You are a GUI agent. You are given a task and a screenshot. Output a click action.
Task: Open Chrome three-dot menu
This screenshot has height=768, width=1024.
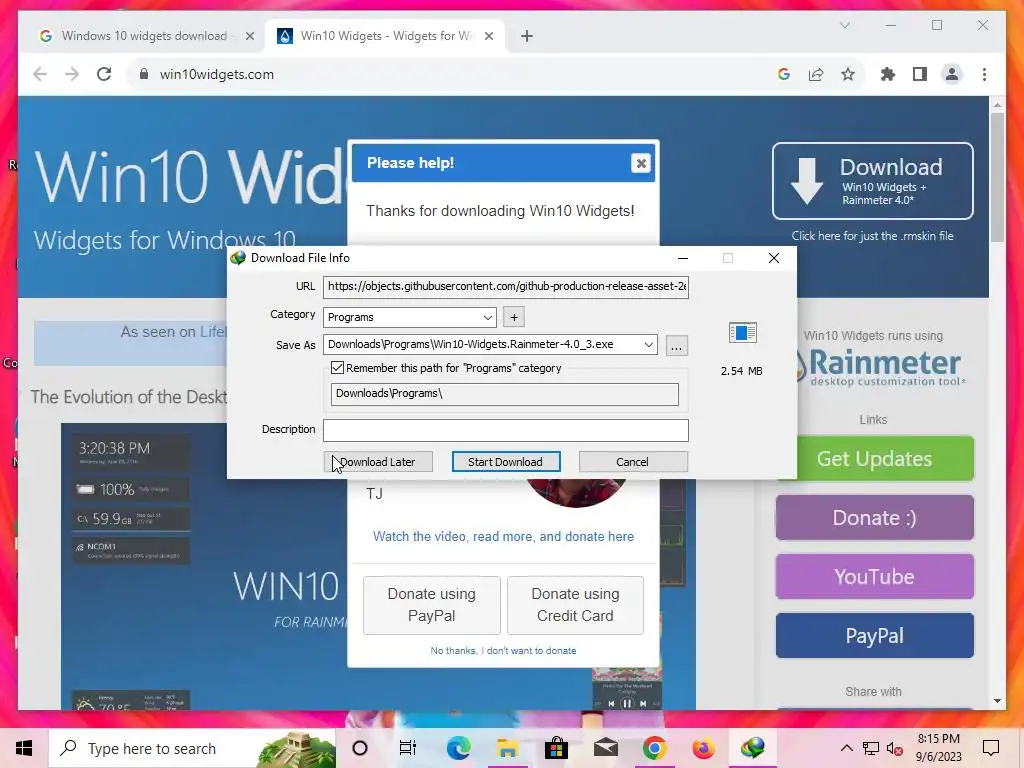click(x=984, y=74)
